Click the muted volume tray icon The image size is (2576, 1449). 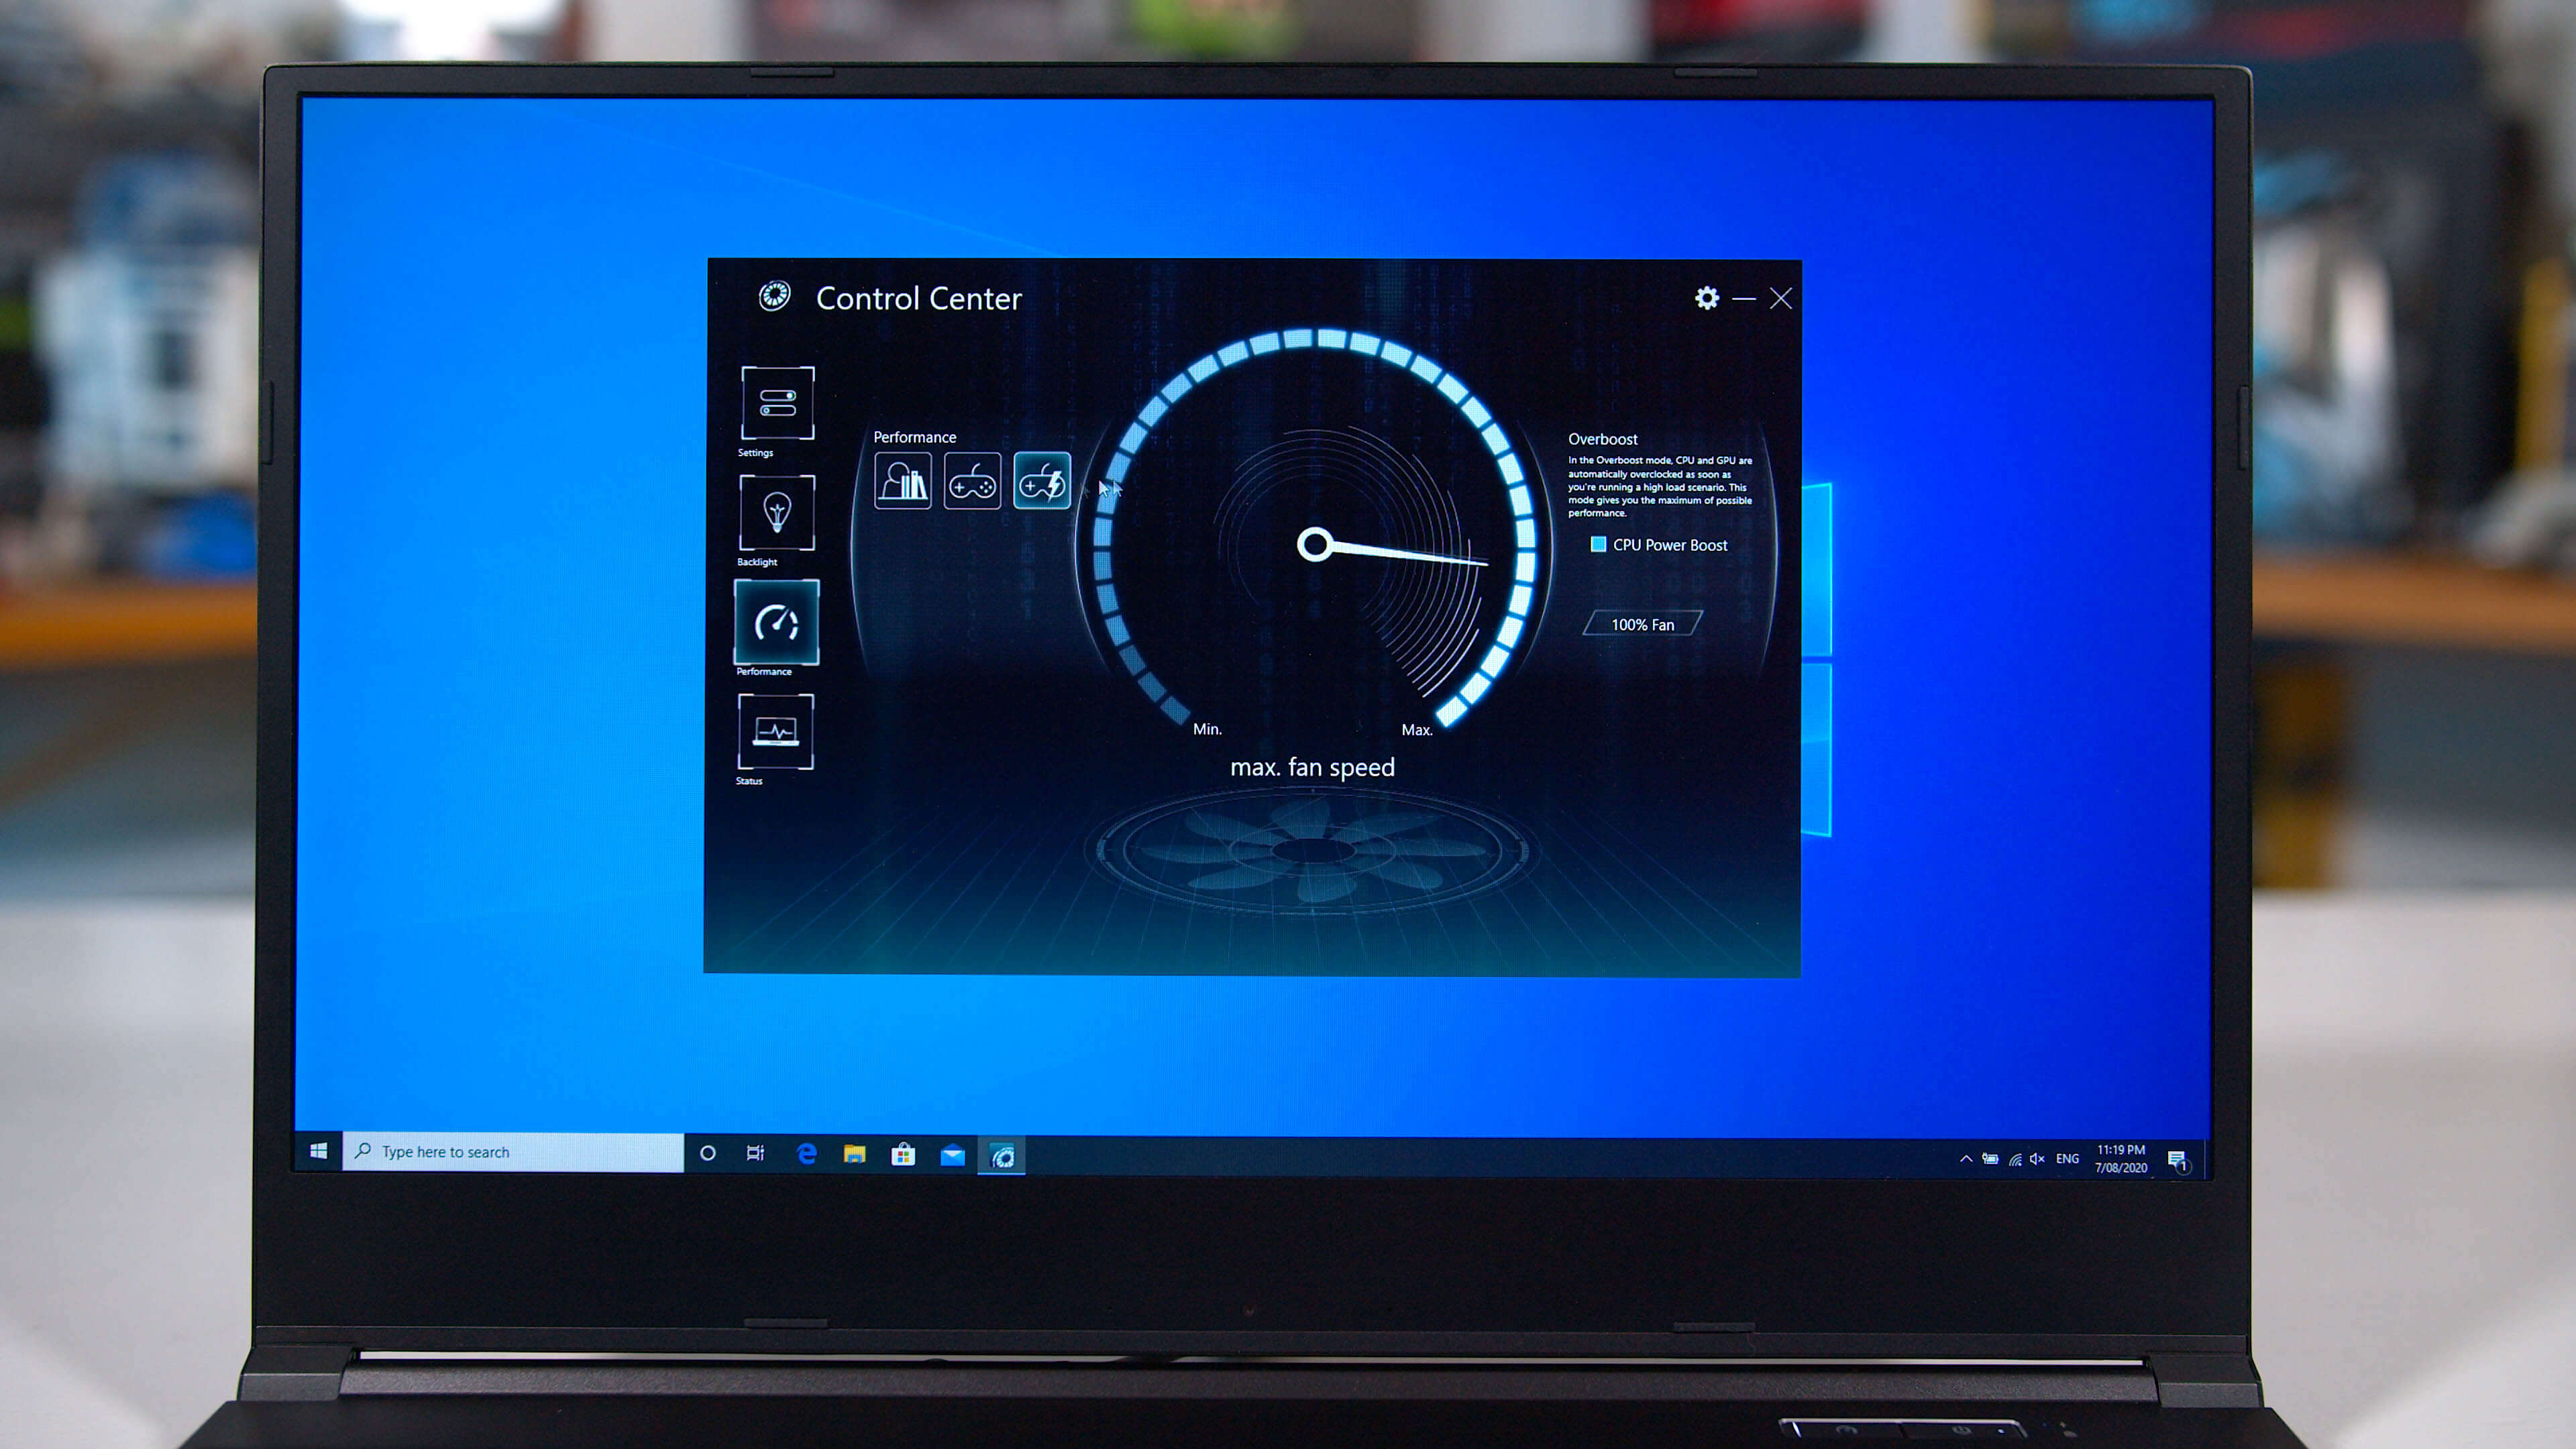tap(2037, 1159)
